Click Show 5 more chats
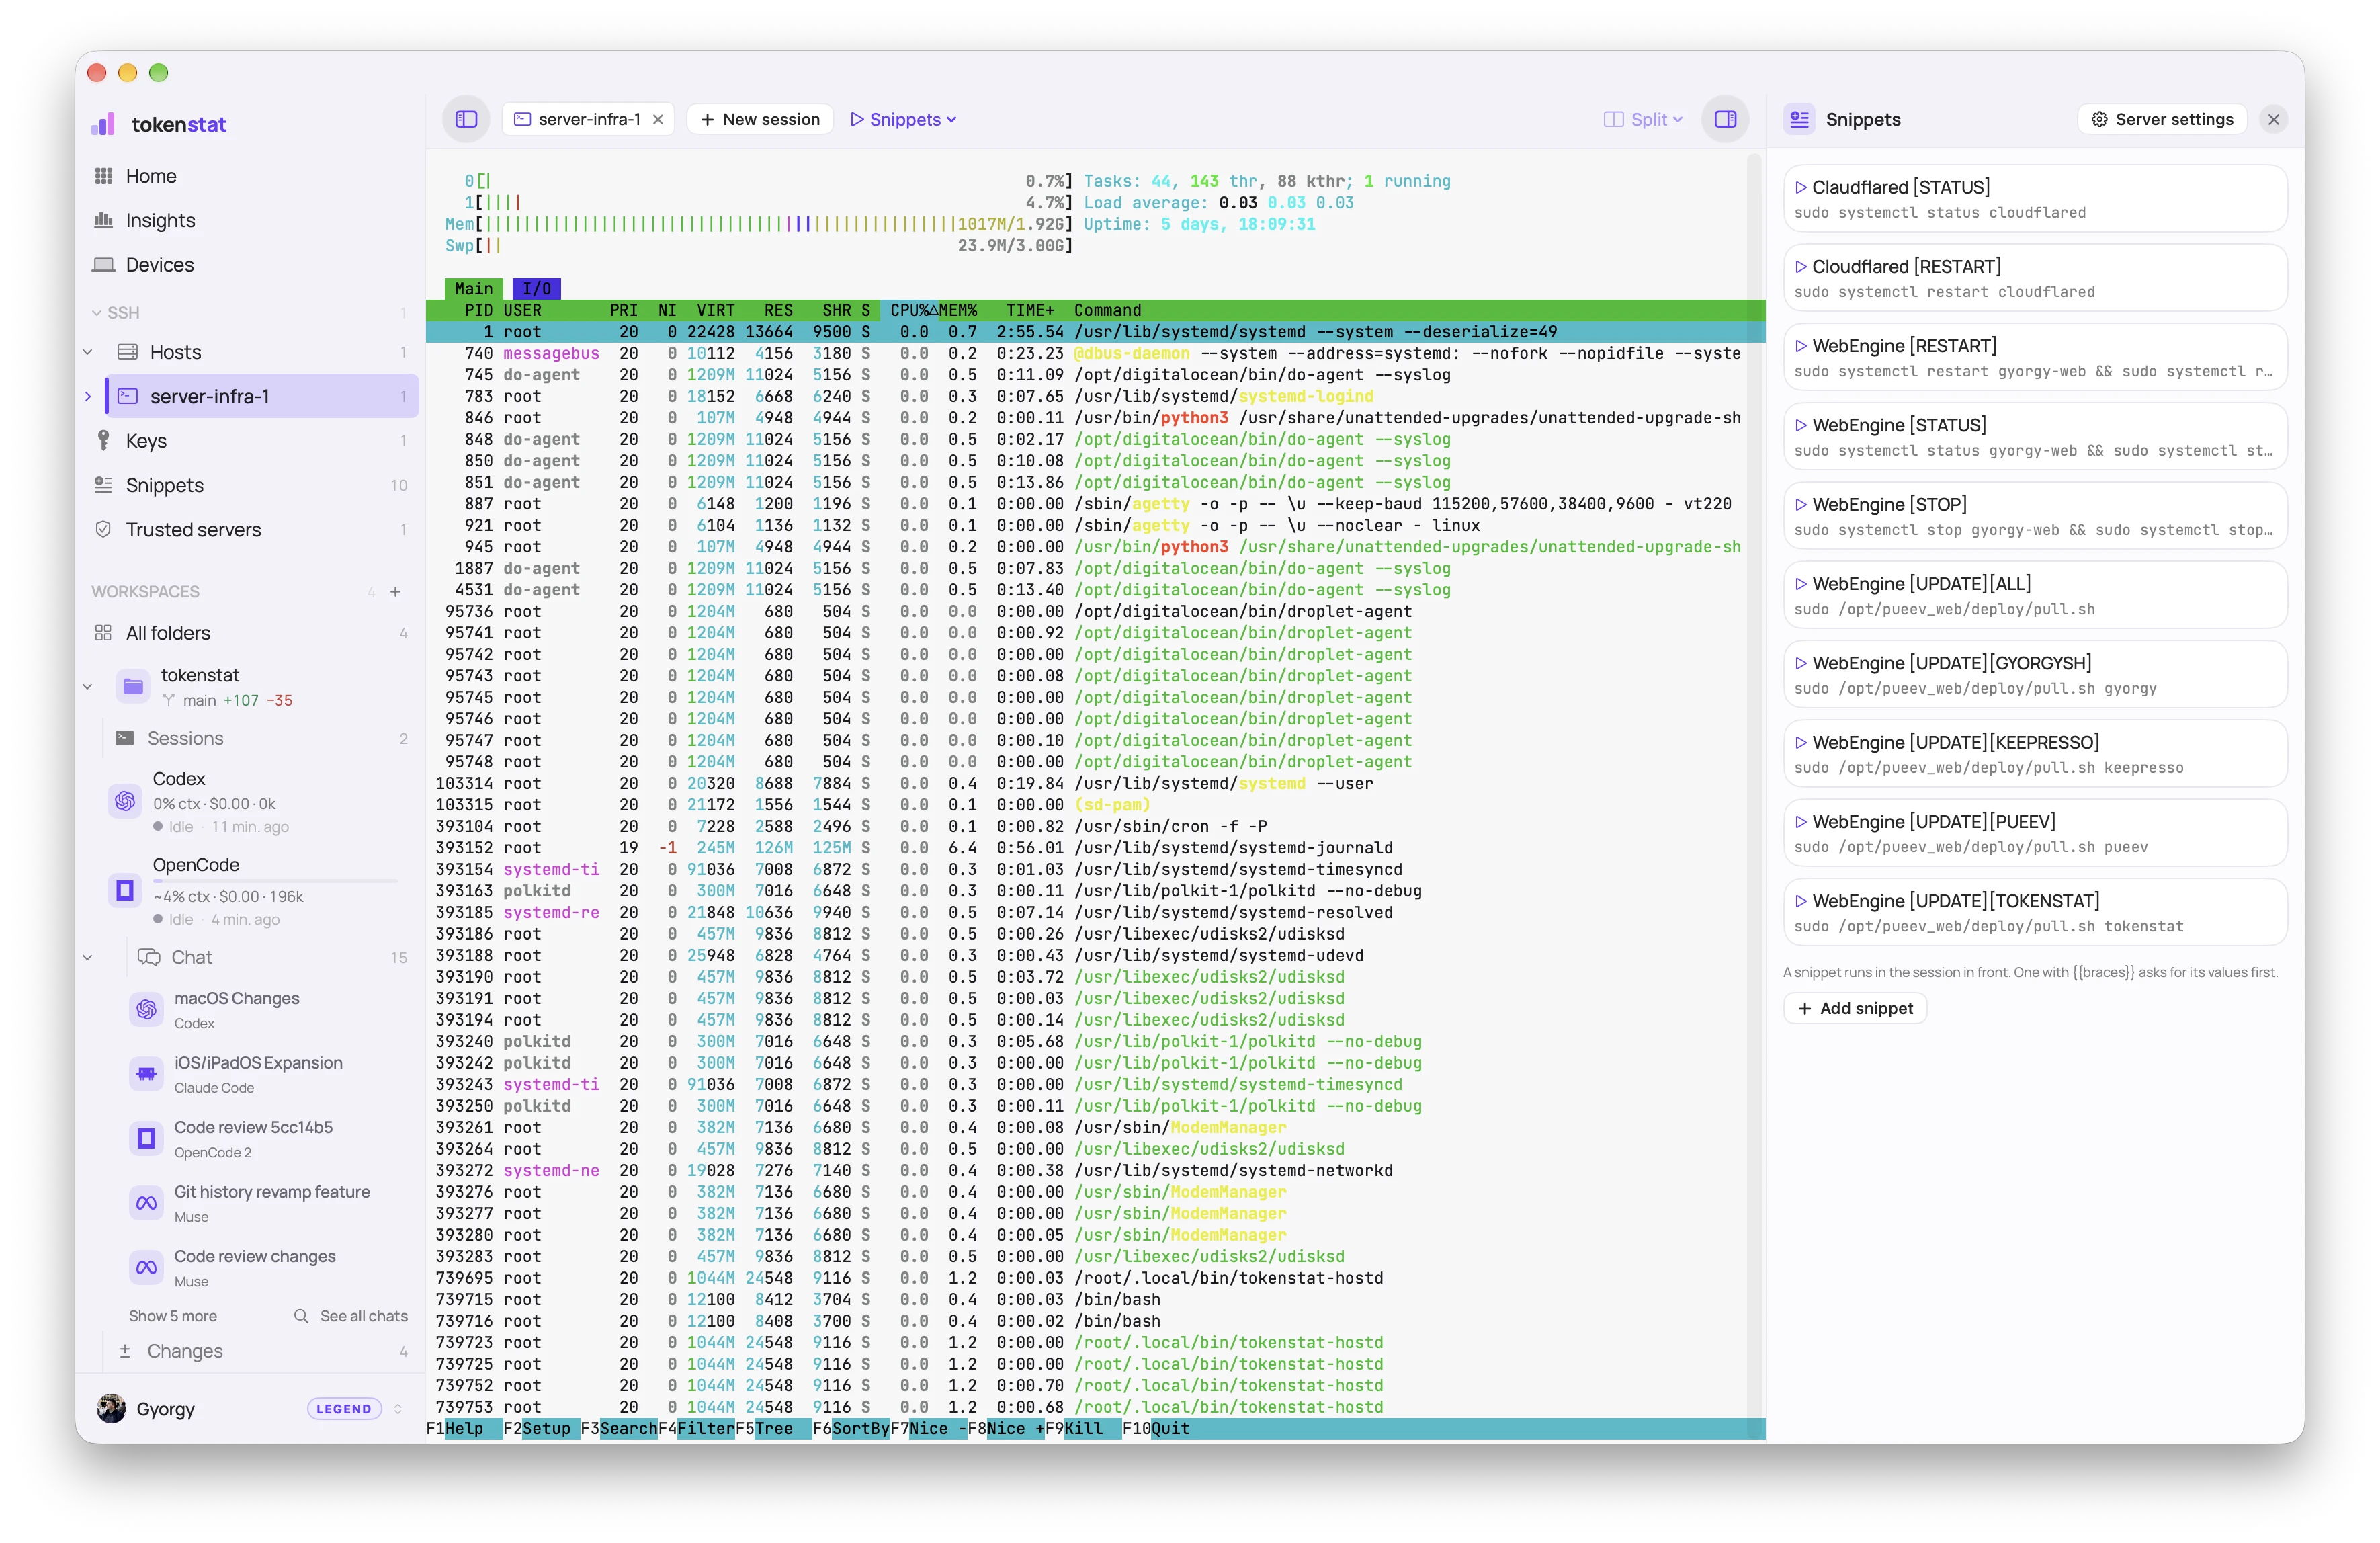Image resolution: width=2380 pixels, height=1543 pixels. 172,1315
